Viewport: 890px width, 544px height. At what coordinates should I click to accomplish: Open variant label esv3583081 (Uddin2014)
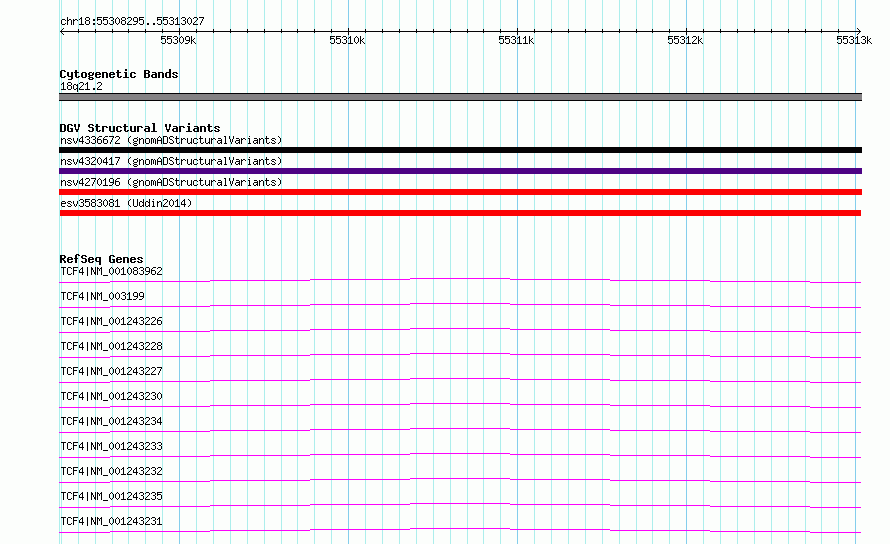(x=126, y=203)
